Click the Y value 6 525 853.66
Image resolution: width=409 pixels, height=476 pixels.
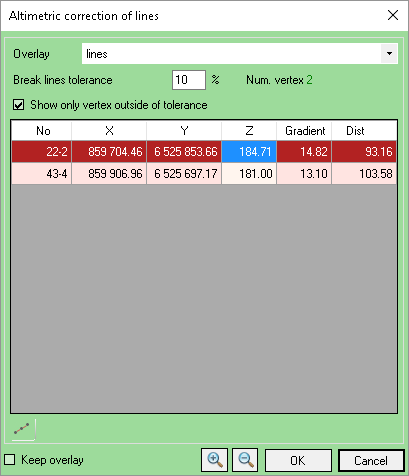pos(184,152)
